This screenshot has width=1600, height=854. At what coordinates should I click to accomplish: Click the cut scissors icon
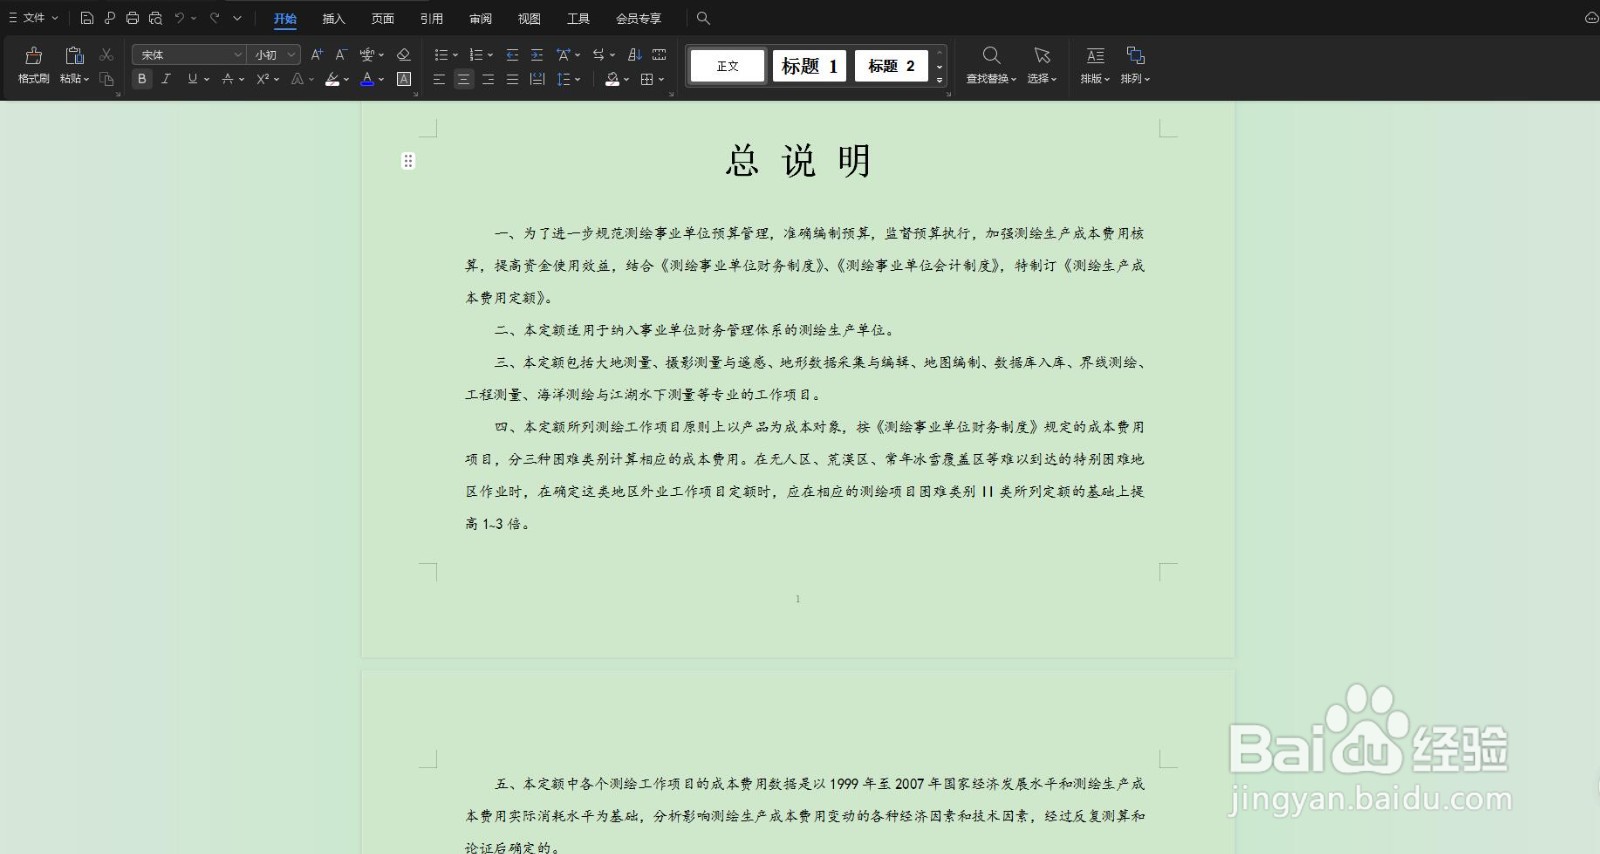point(106,55)
